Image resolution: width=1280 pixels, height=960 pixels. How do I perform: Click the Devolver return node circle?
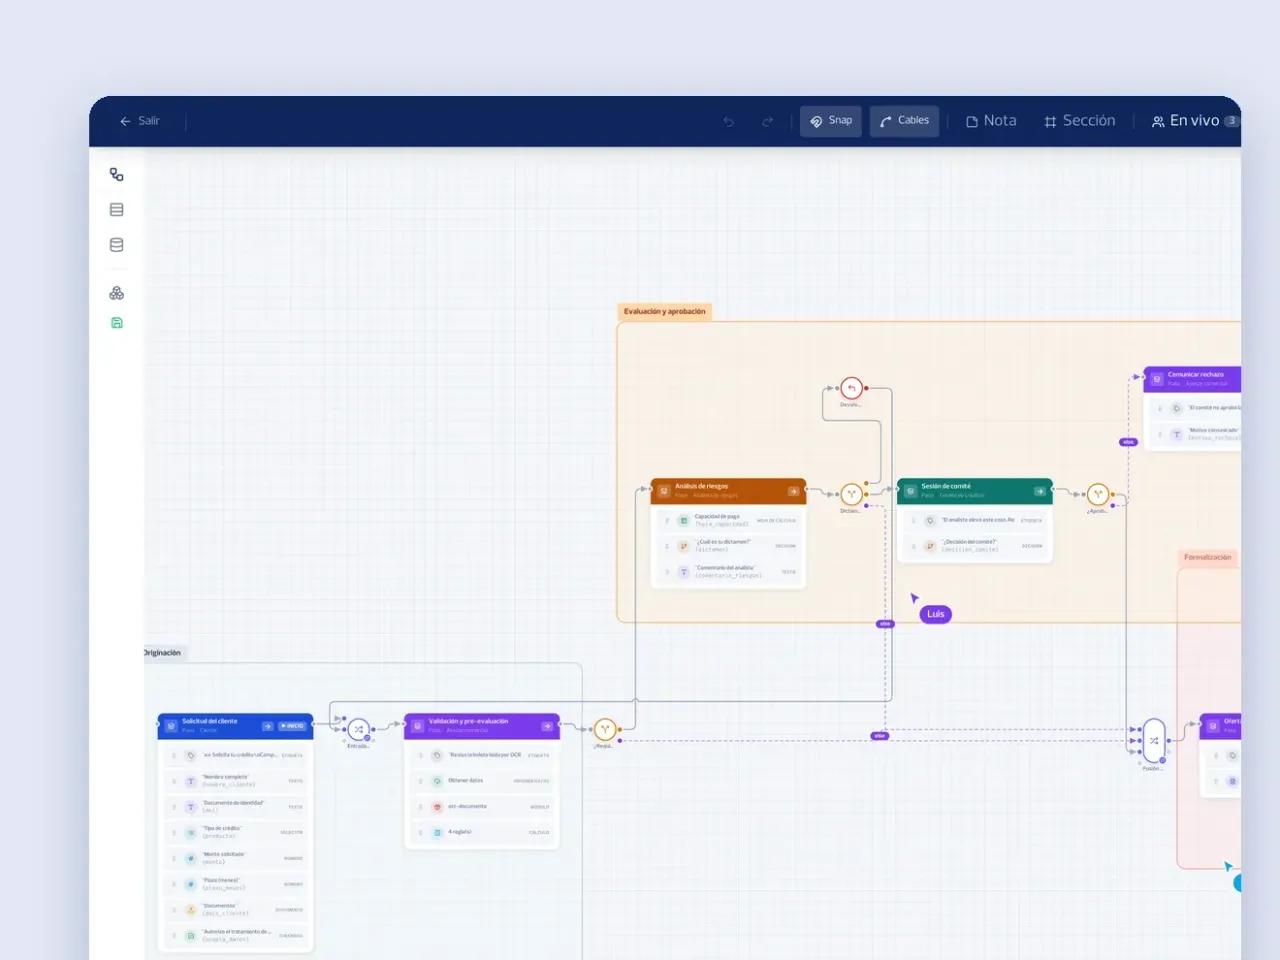point(851,388)
